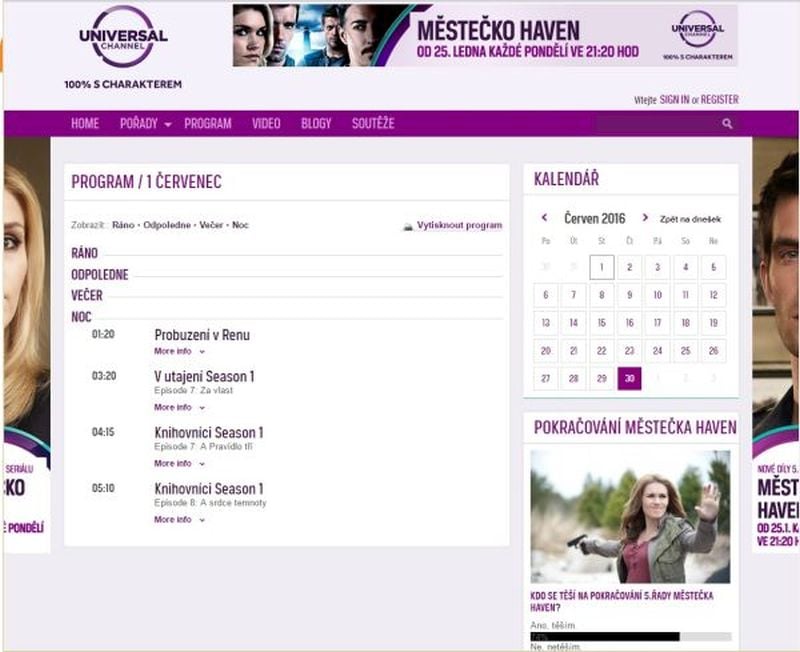The height and width of the screenshot is (652, 800).
Task: Open the V utajení Season 1 title
Action: click(x=204, y=377)
